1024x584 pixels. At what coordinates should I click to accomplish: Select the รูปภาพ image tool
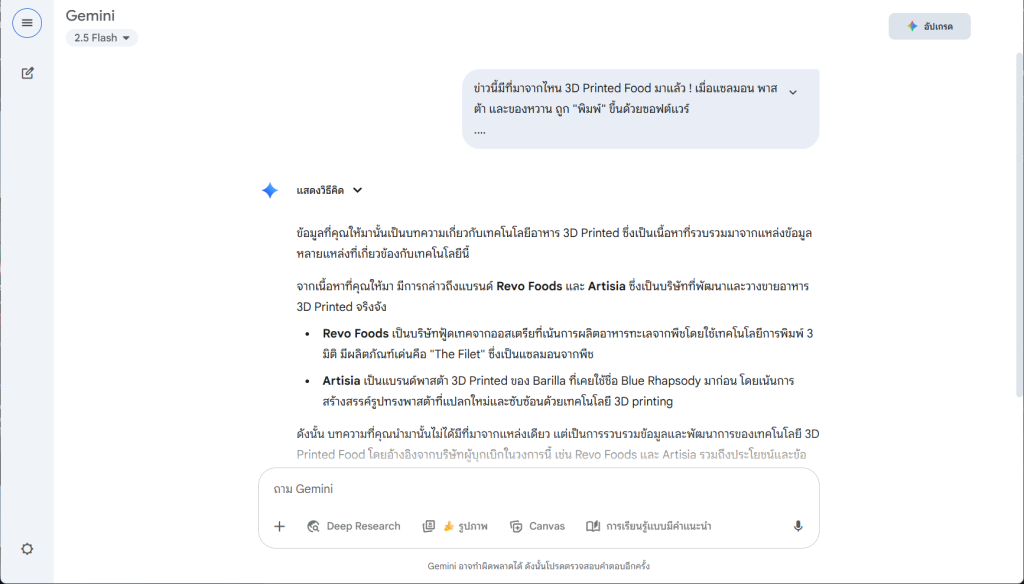(x=456, y=526)
